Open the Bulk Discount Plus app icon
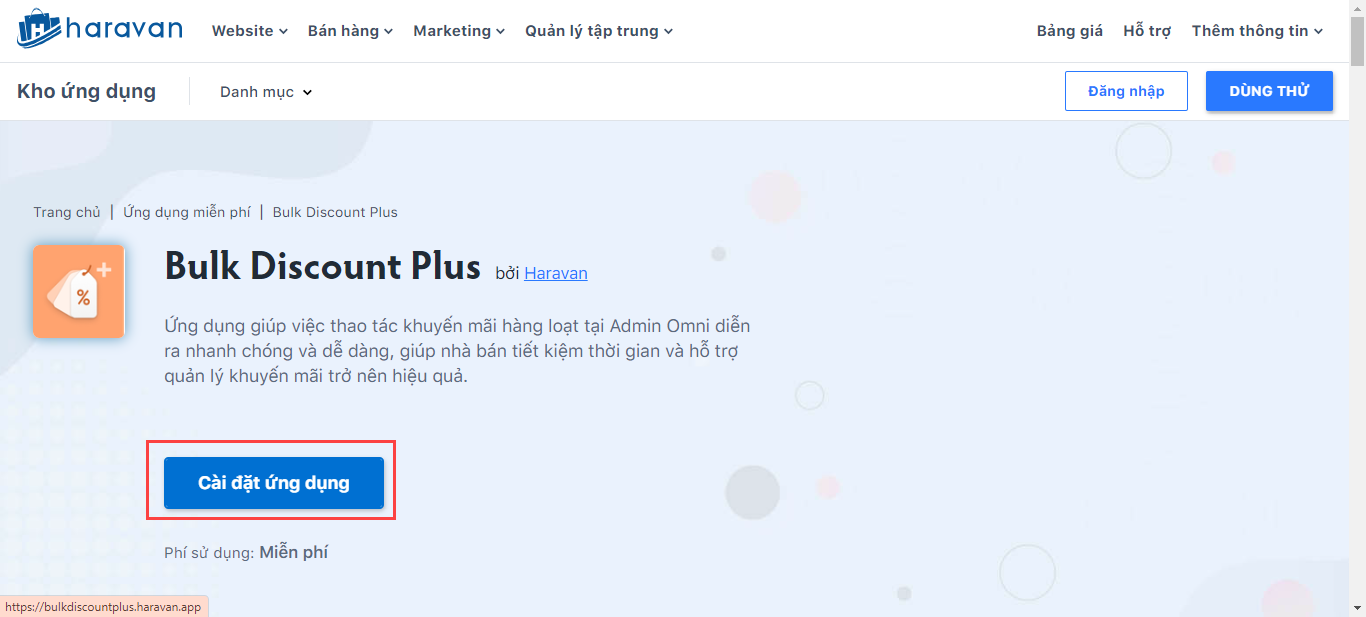1366x617 pixels. click(x=79, y=291)
